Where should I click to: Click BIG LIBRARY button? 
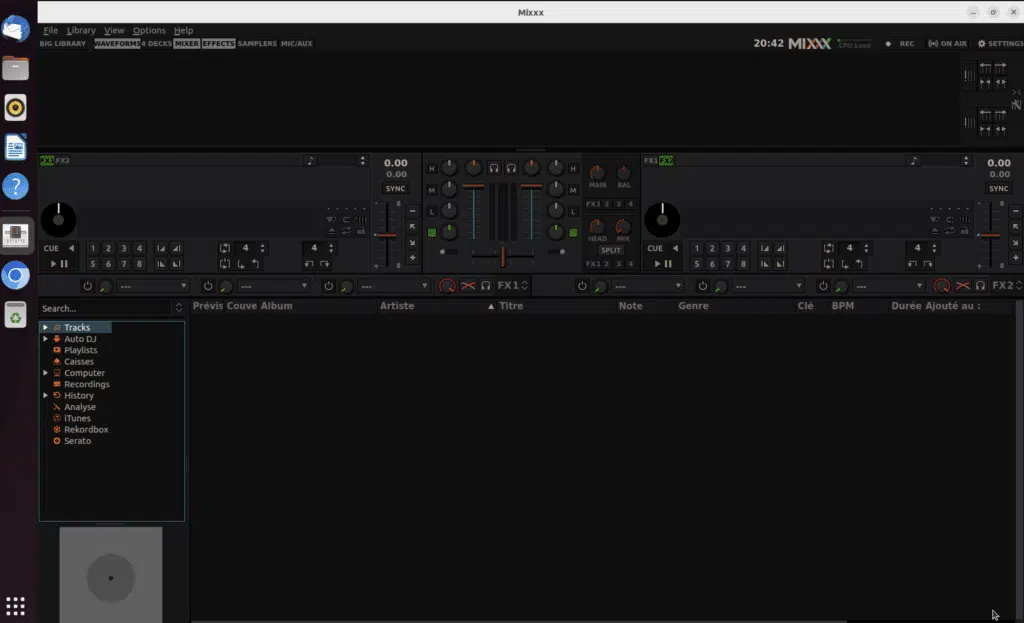[63, 44]
